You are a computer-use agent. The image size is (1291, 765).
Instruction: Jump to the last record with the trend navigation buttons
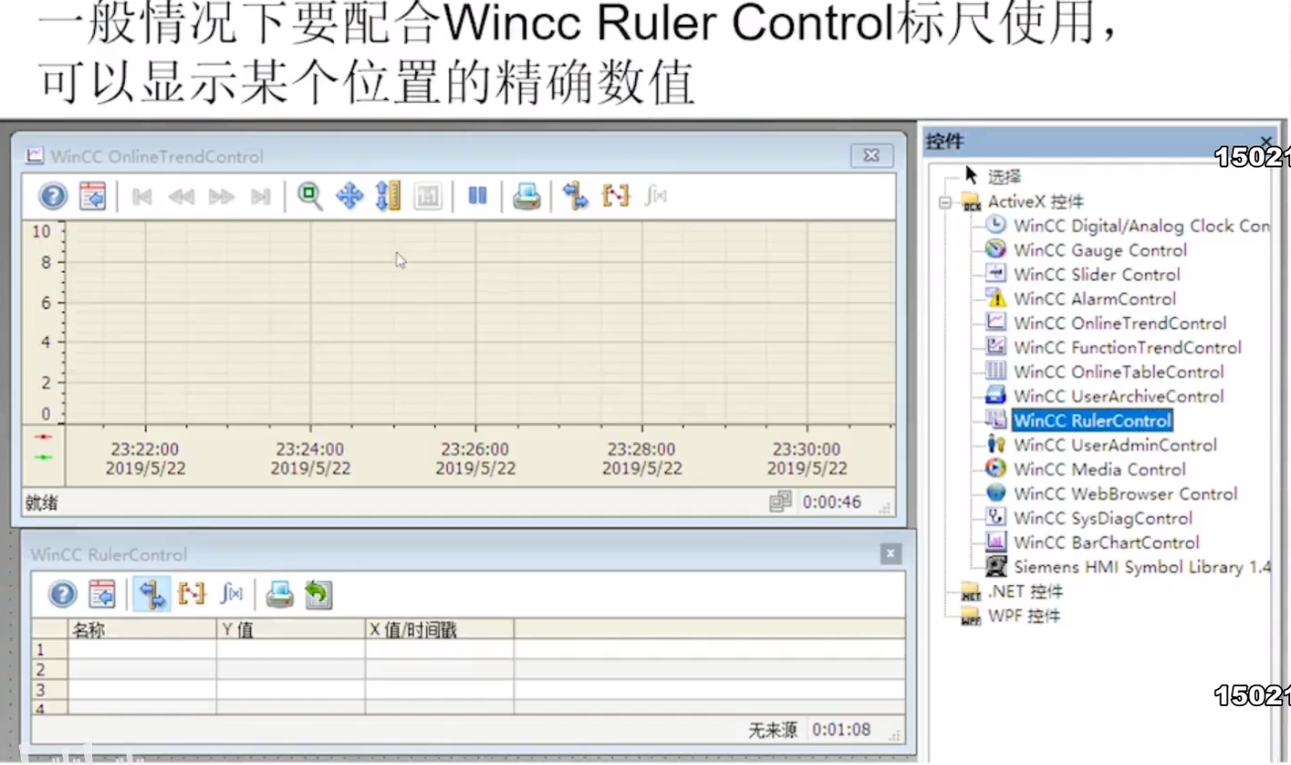tap(261, 196)
